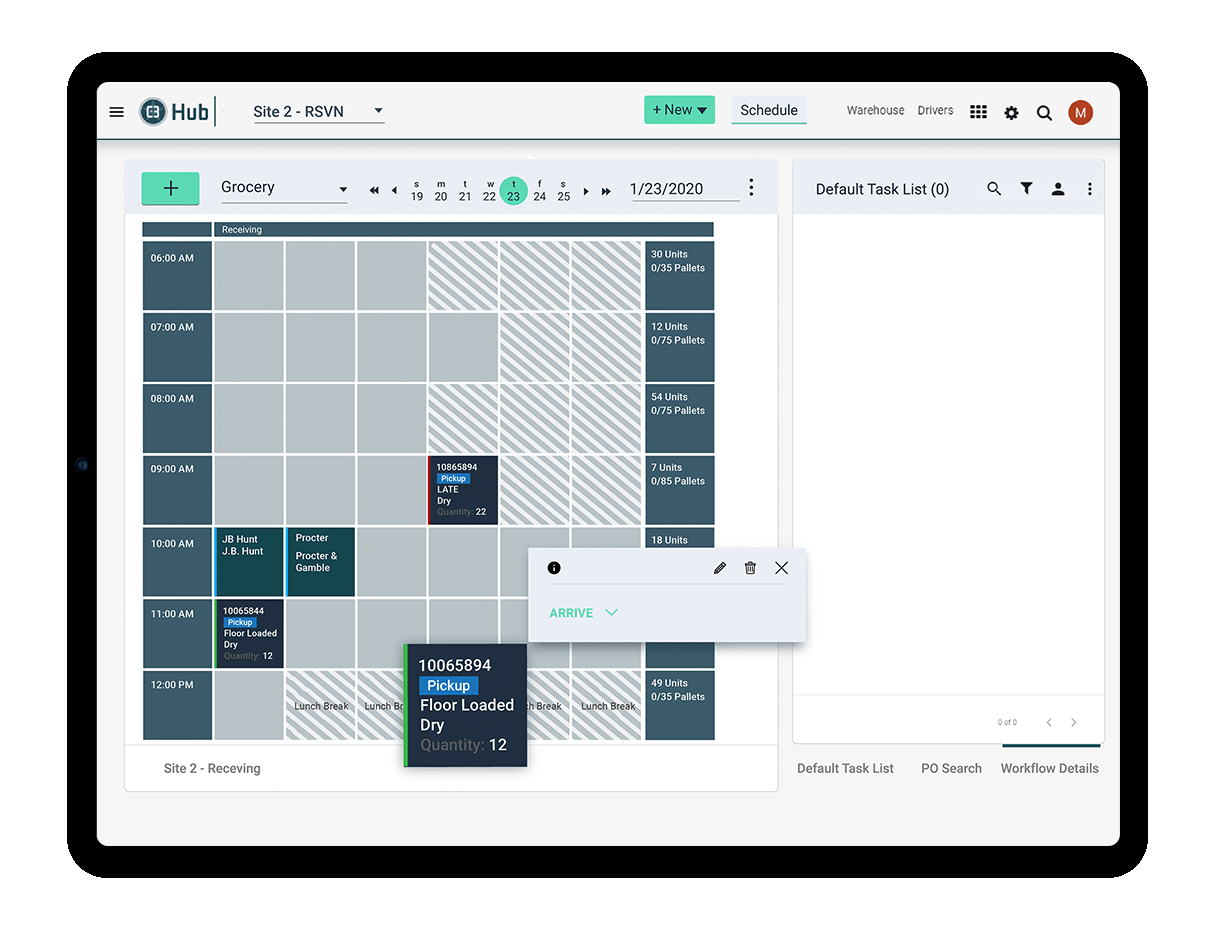Select the highlighted day 23 circle
This screenshot has height=933, width=1219.
click(x=514, y=190)
